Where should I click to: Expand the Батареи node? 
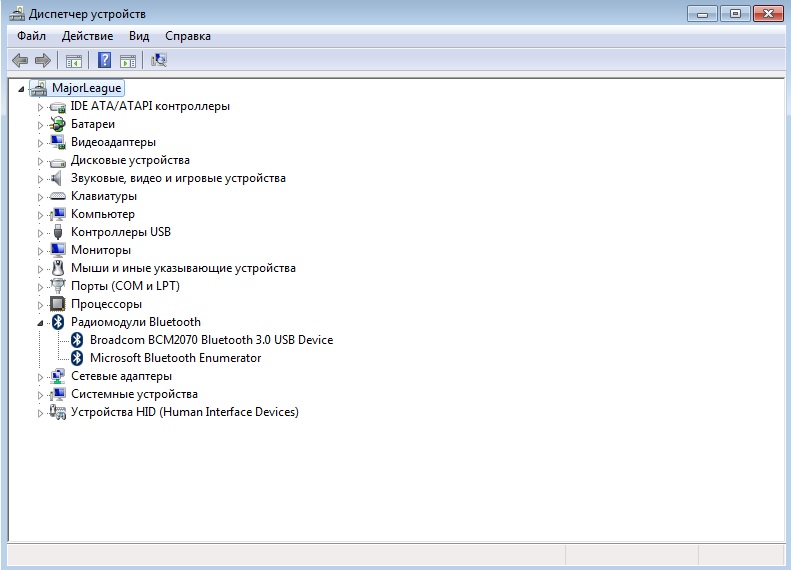[x=40, y=125]
